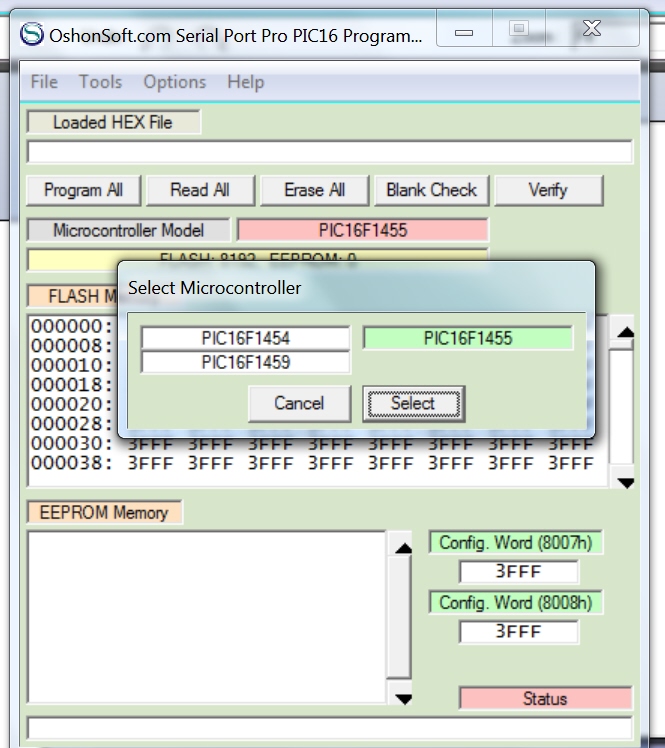Choose PIC16F1454 in Select Microcontroller dialog
Image resolution: width=665 pixels, height=748 pixels.
pos(246,338)
